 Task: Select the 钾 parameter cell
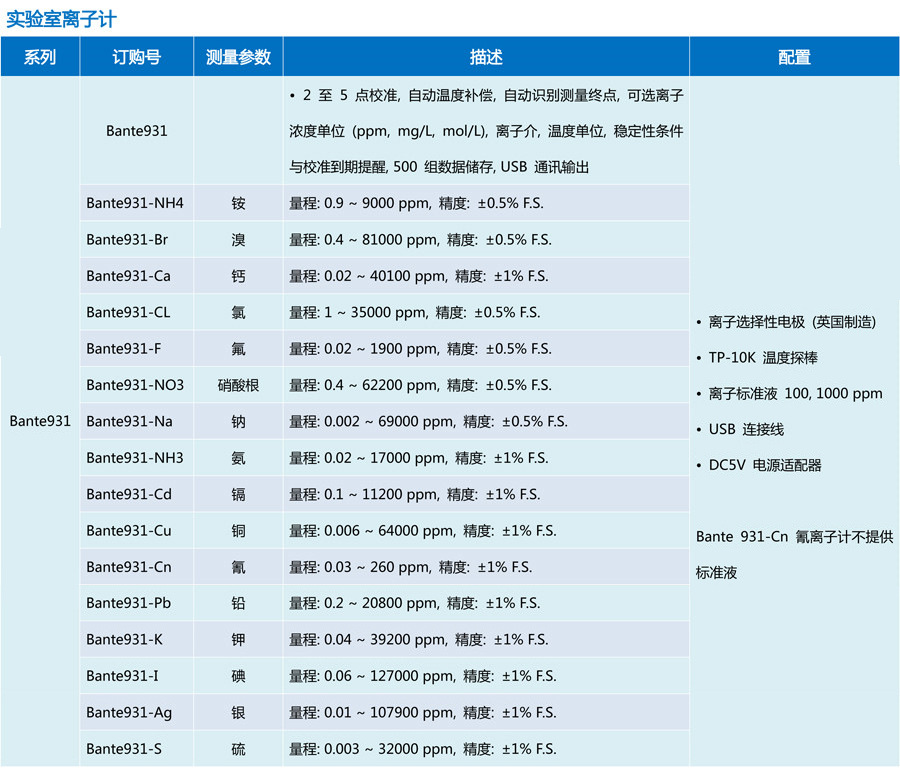pos(238,639)
